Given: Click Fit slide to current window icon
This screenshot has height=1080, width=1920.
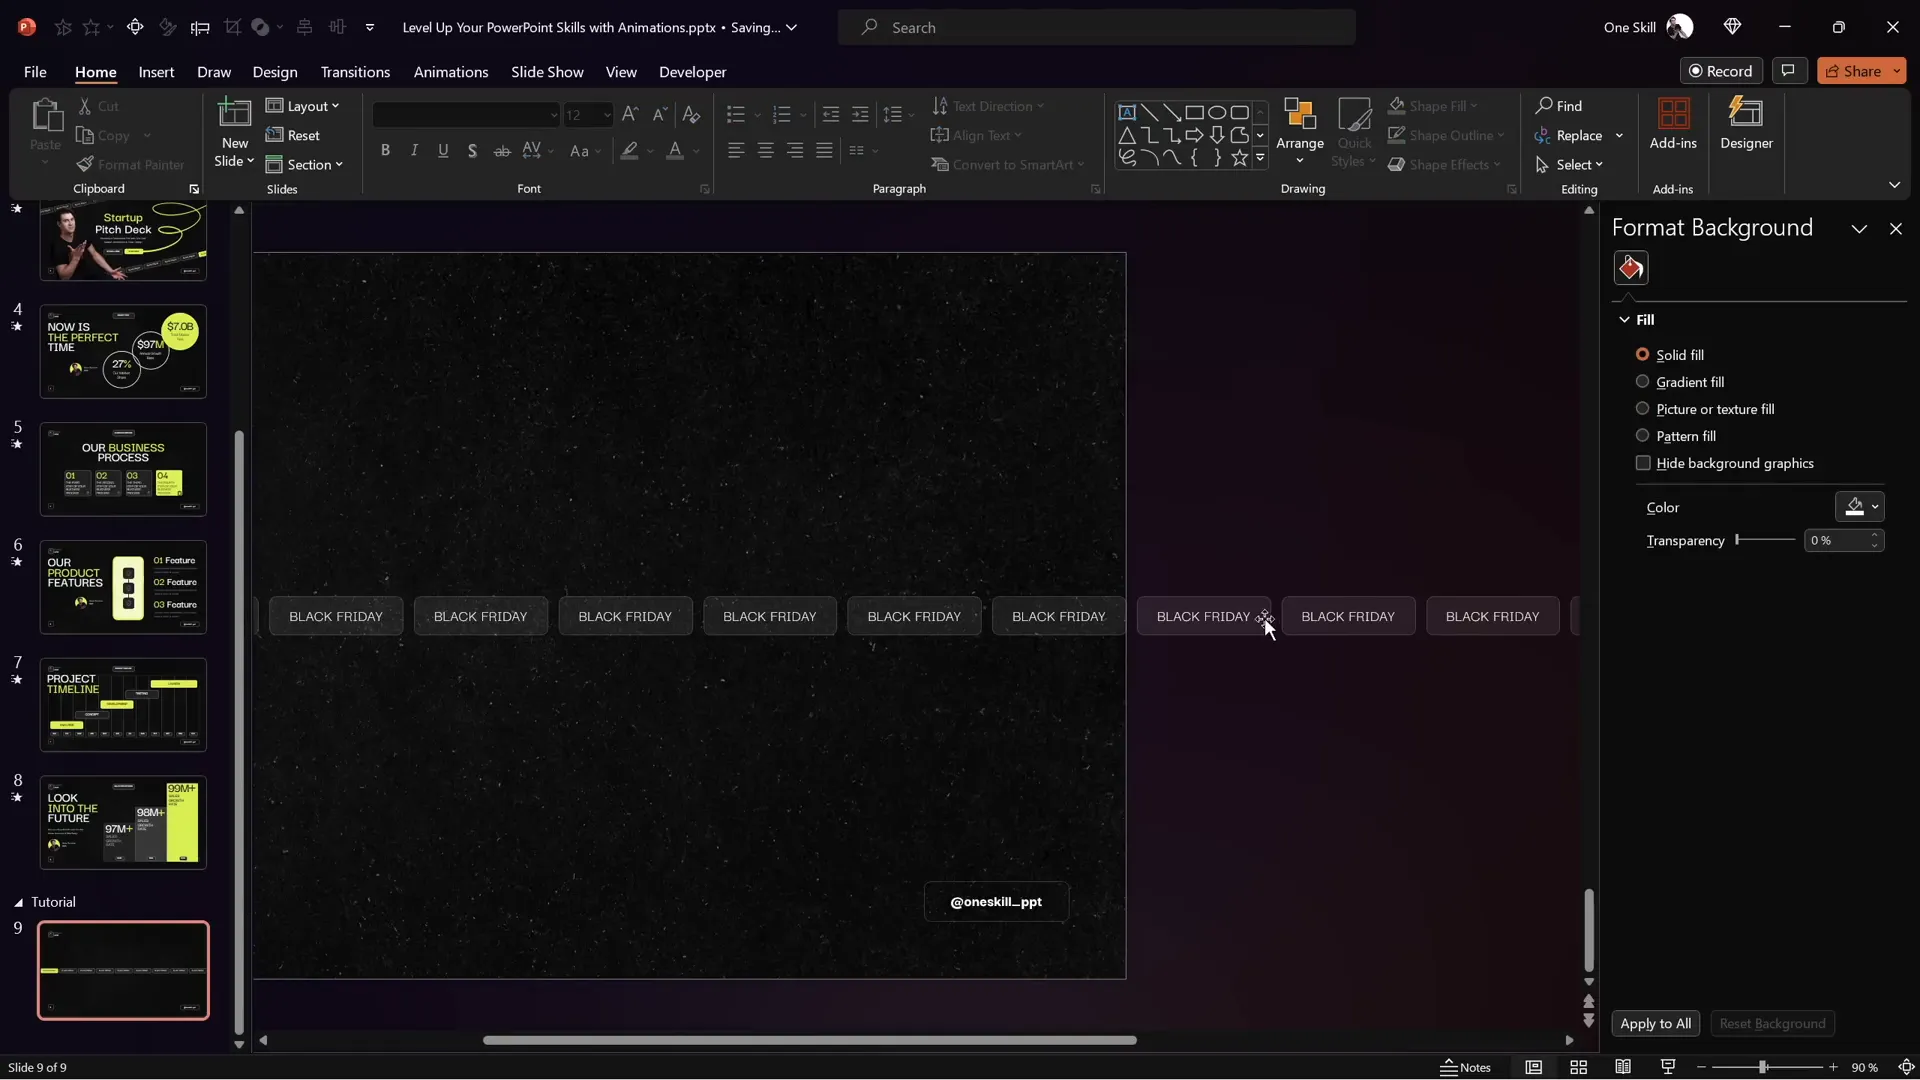Looking at the screenshot, I should click(x=1906, y=1067).
